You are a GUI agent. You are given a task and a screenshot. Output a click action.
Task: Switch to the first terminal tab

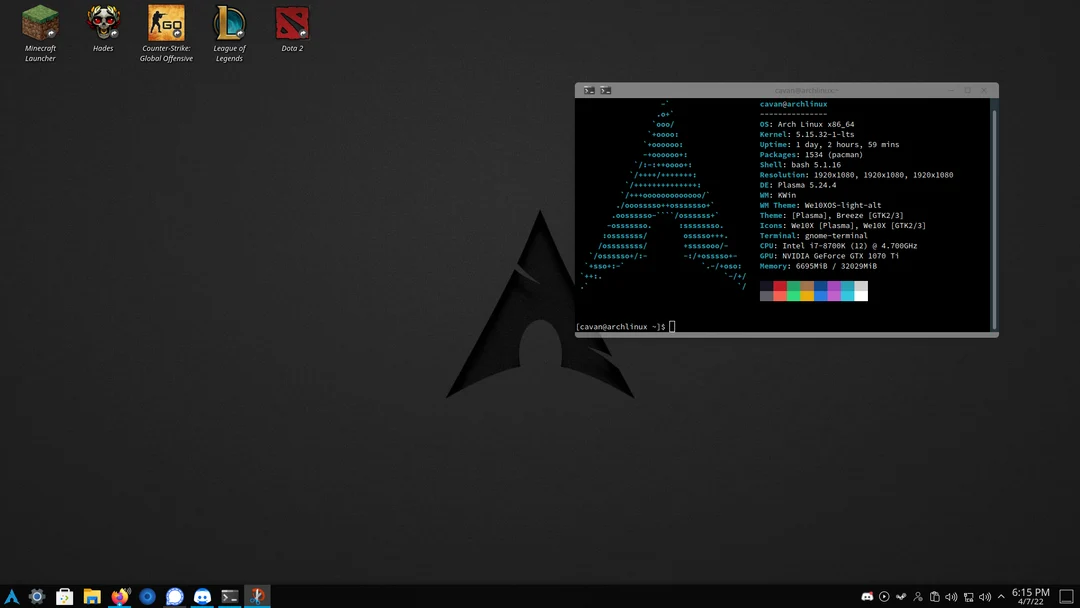[589, 90]
